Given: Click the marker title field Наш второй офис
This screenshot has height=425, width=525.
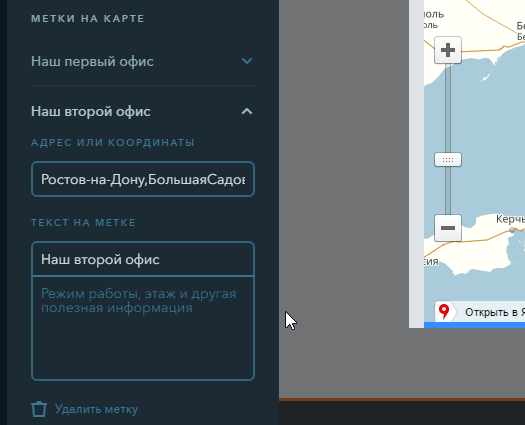Looking at the screenshot, I should pos(143,259).
